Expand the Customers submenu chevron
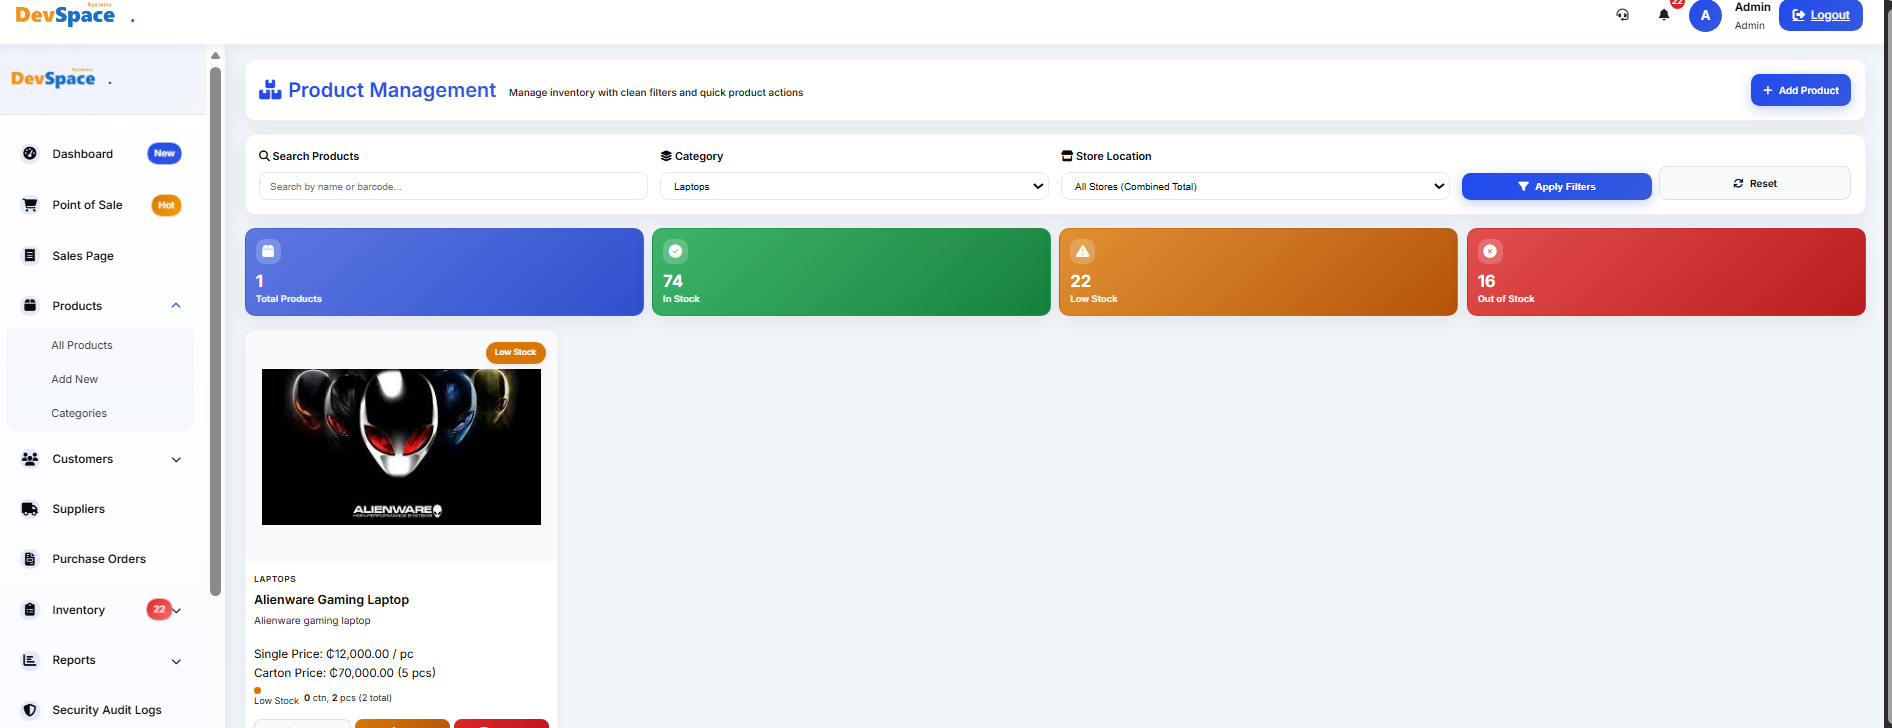The width and height of the screenshot is (1892, 728). coord(176,460)
